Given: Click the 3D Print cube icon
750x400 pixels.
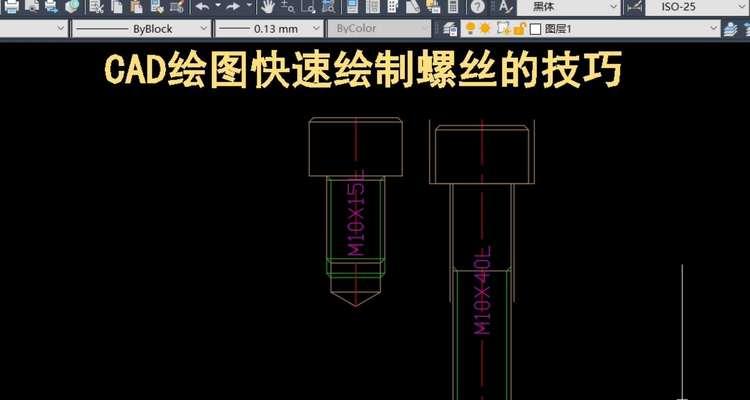Looking at the screenshot, I should (x=72, y=6).
